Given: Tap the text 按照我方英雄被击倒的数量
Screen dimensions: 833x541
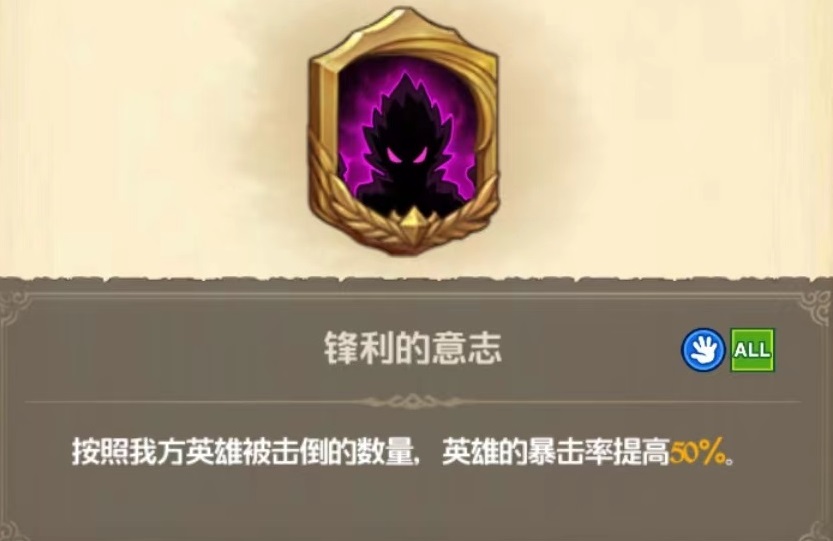Looking at the screenshot, I should coord(242,452).
